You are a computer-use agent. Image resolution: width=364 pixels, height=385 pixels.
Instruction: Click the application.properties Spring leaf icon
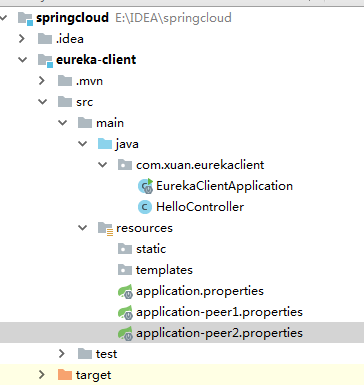click(125, 292)
